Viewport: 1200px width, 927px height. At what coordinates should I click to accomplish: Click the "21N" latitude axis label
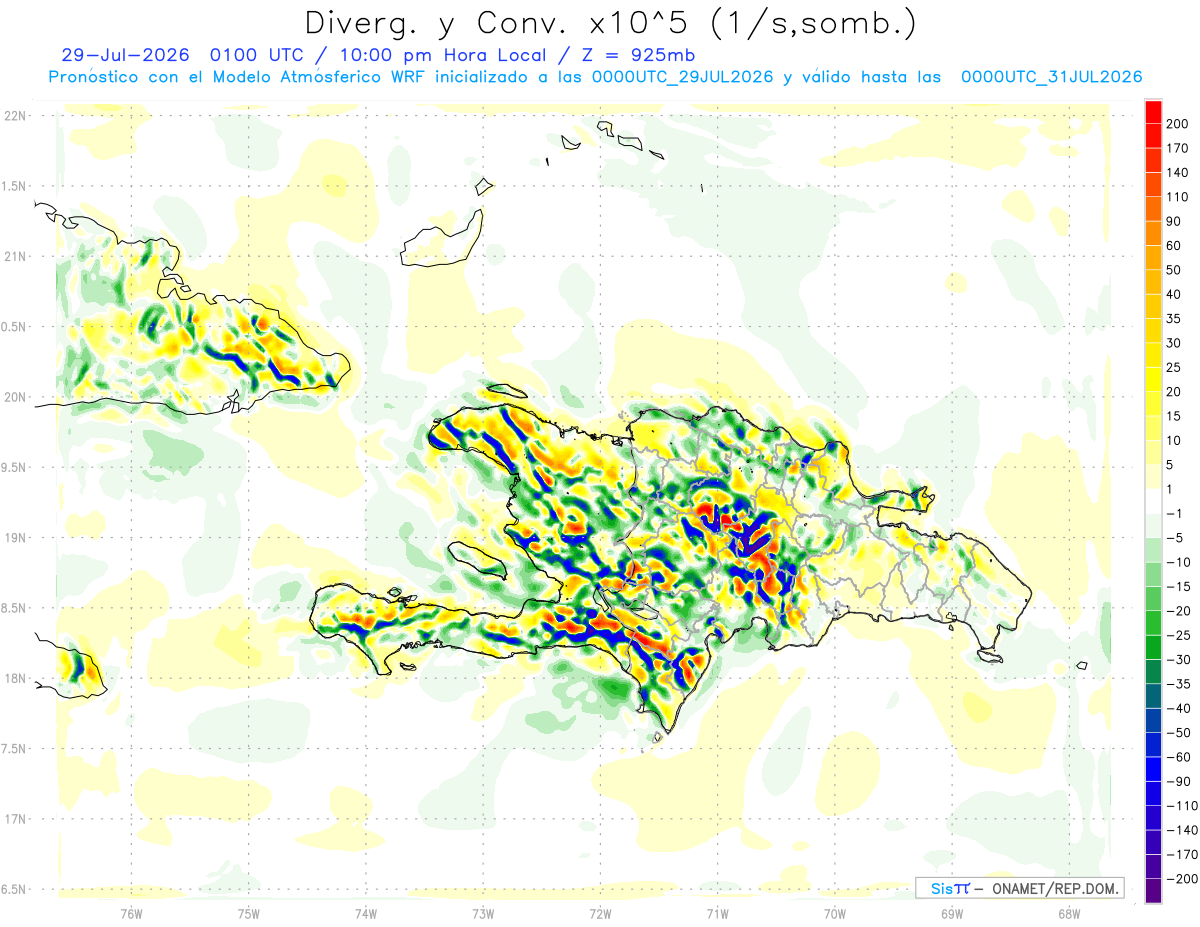15,256
